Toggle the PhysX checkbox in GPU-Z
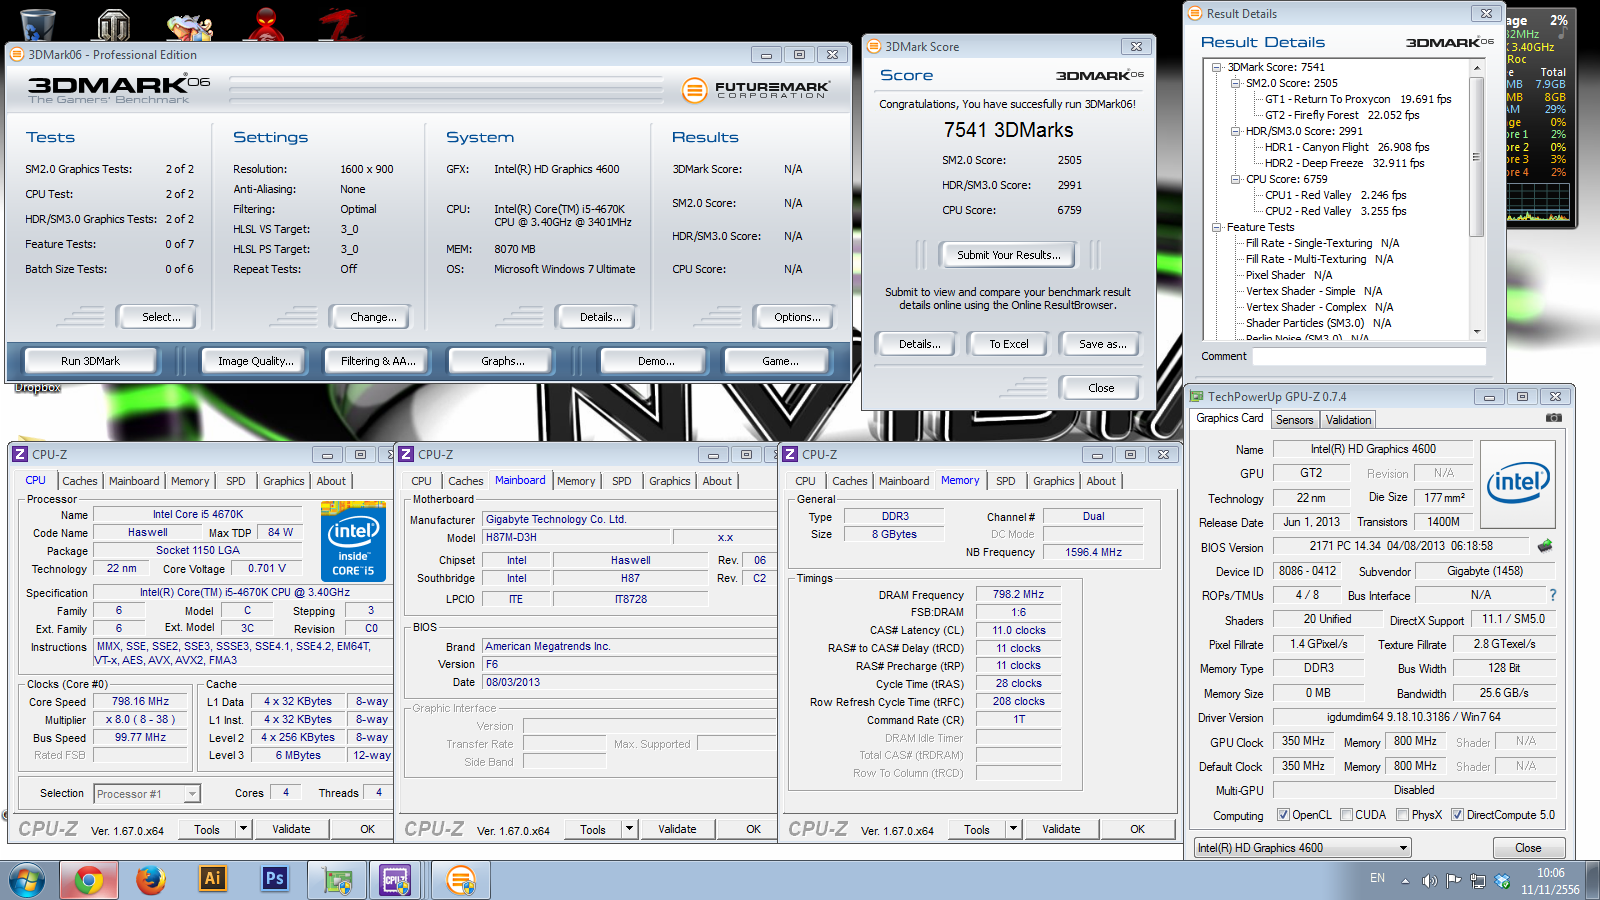This screenshot has width=1600, height=900. (1402, 815)
